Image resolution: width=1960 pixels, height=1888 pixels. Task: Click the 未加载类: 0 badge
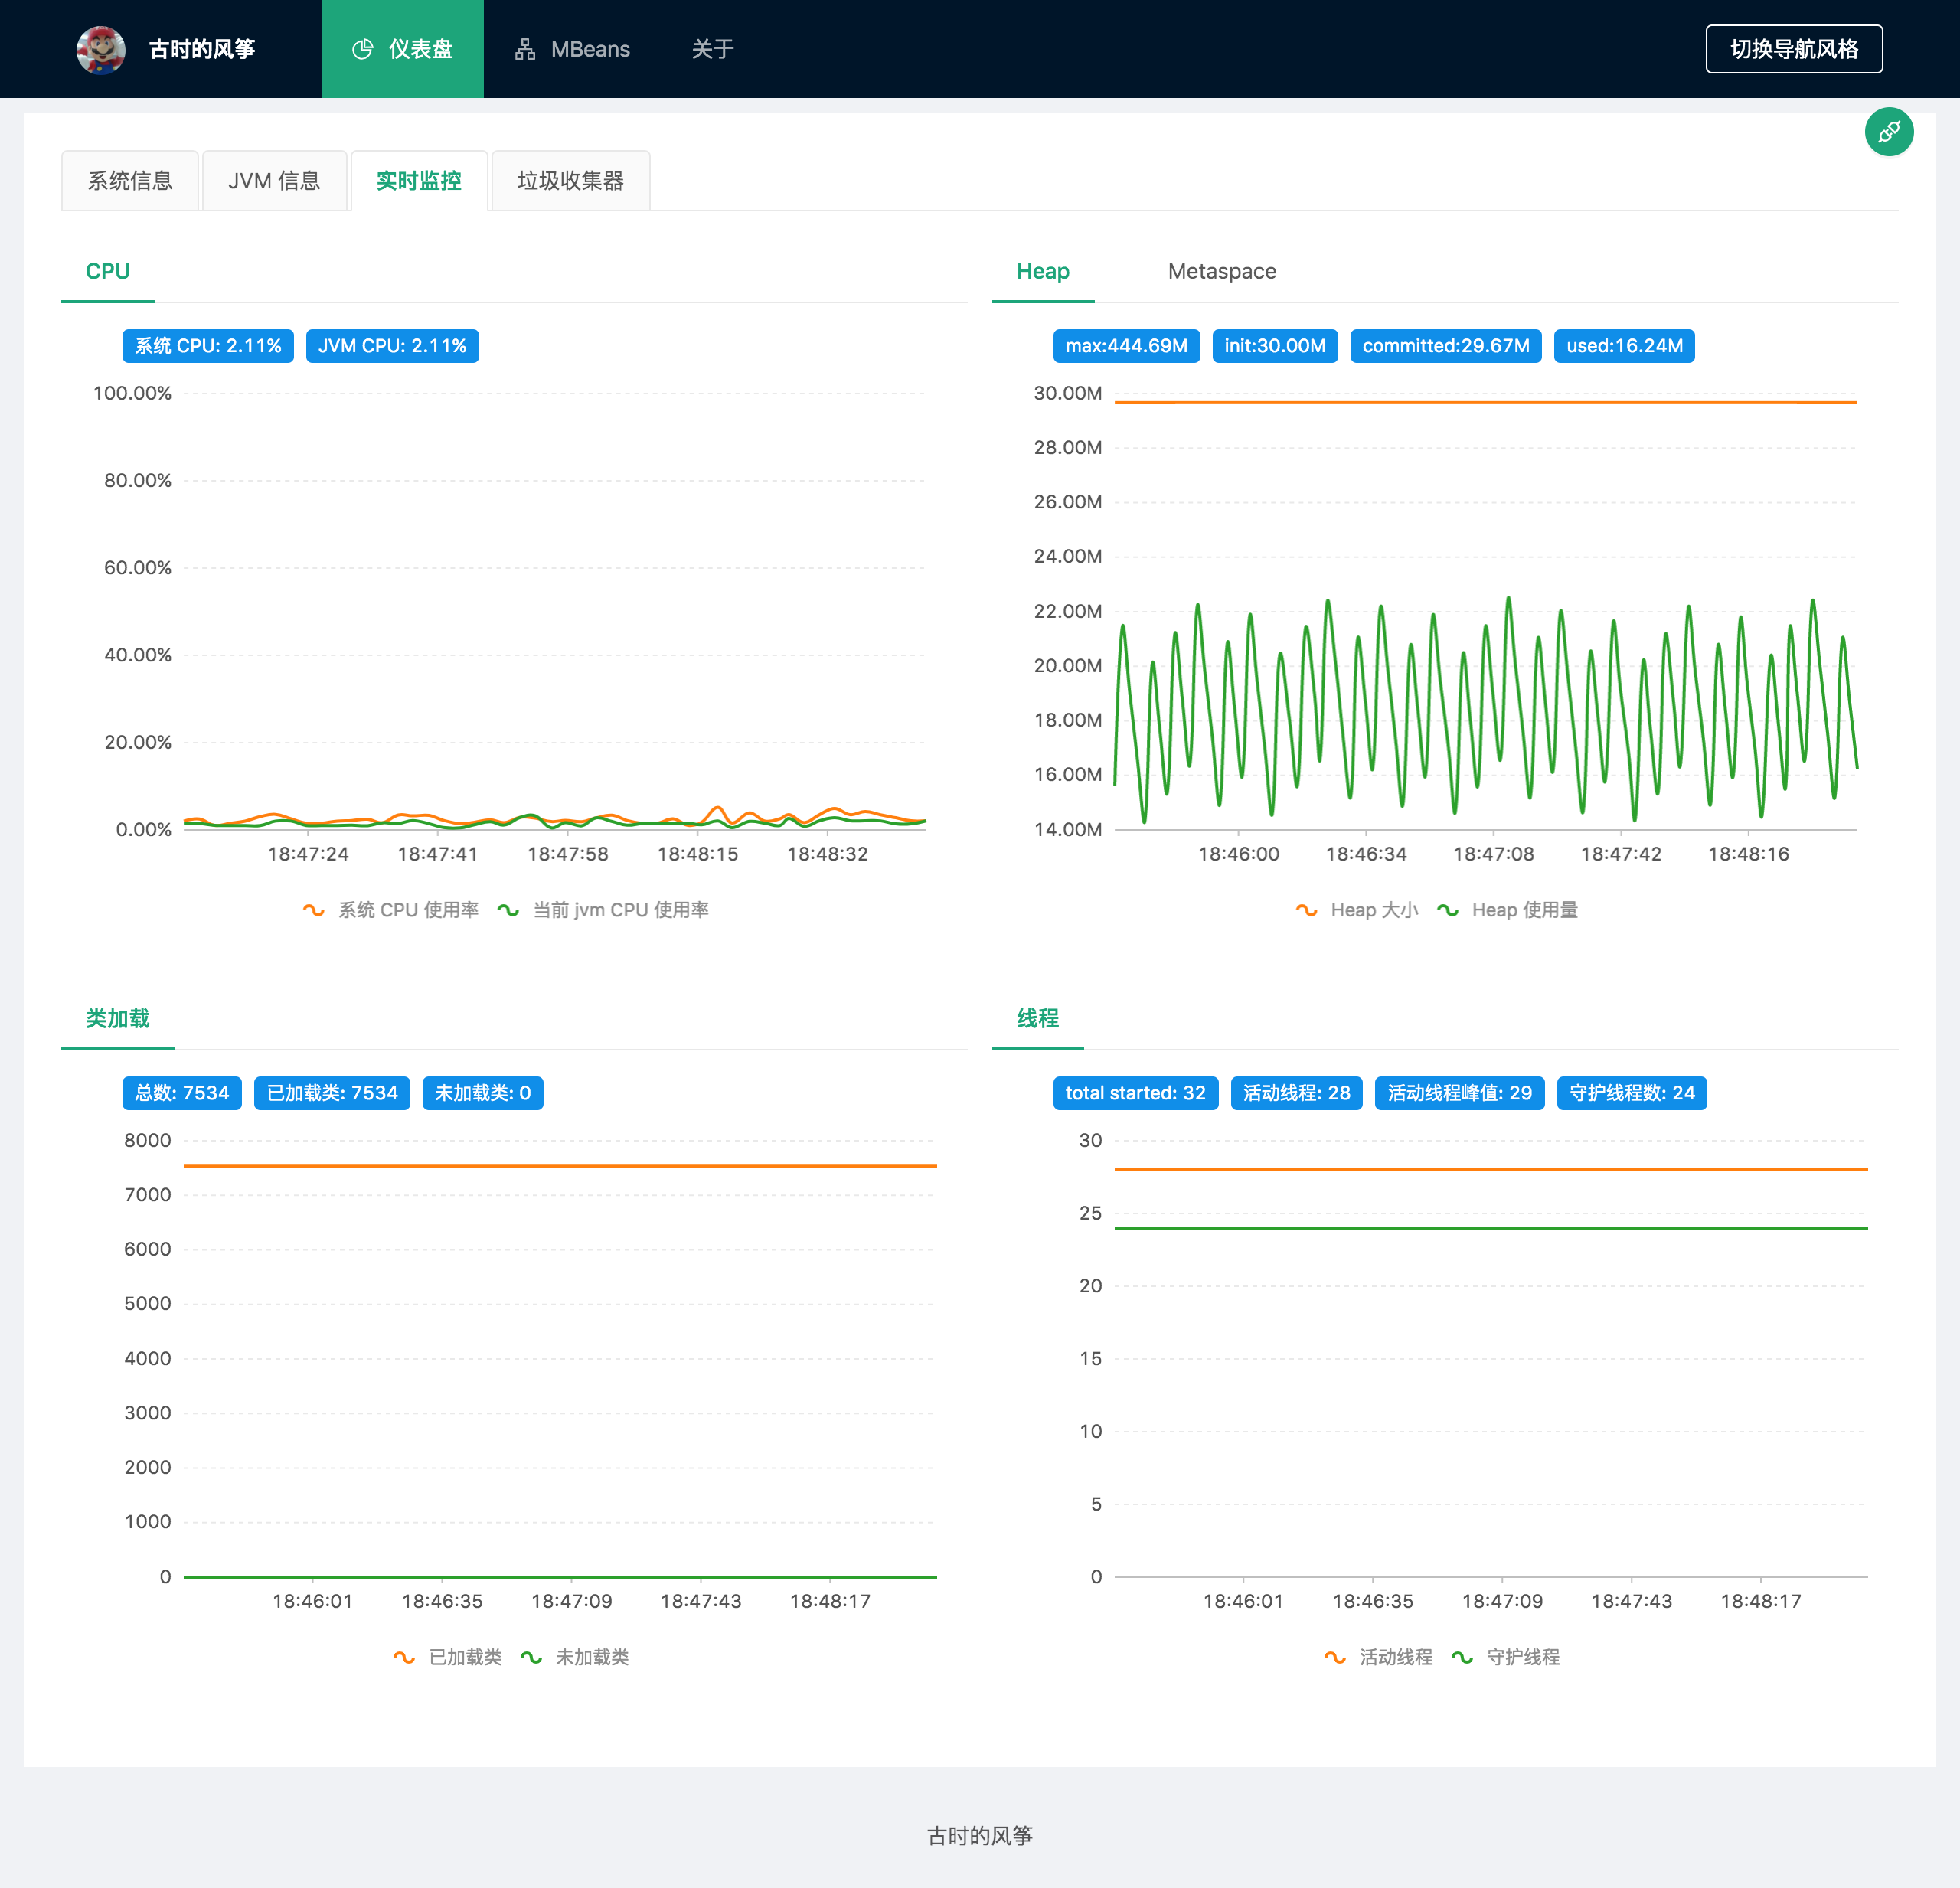point(483,1093)
